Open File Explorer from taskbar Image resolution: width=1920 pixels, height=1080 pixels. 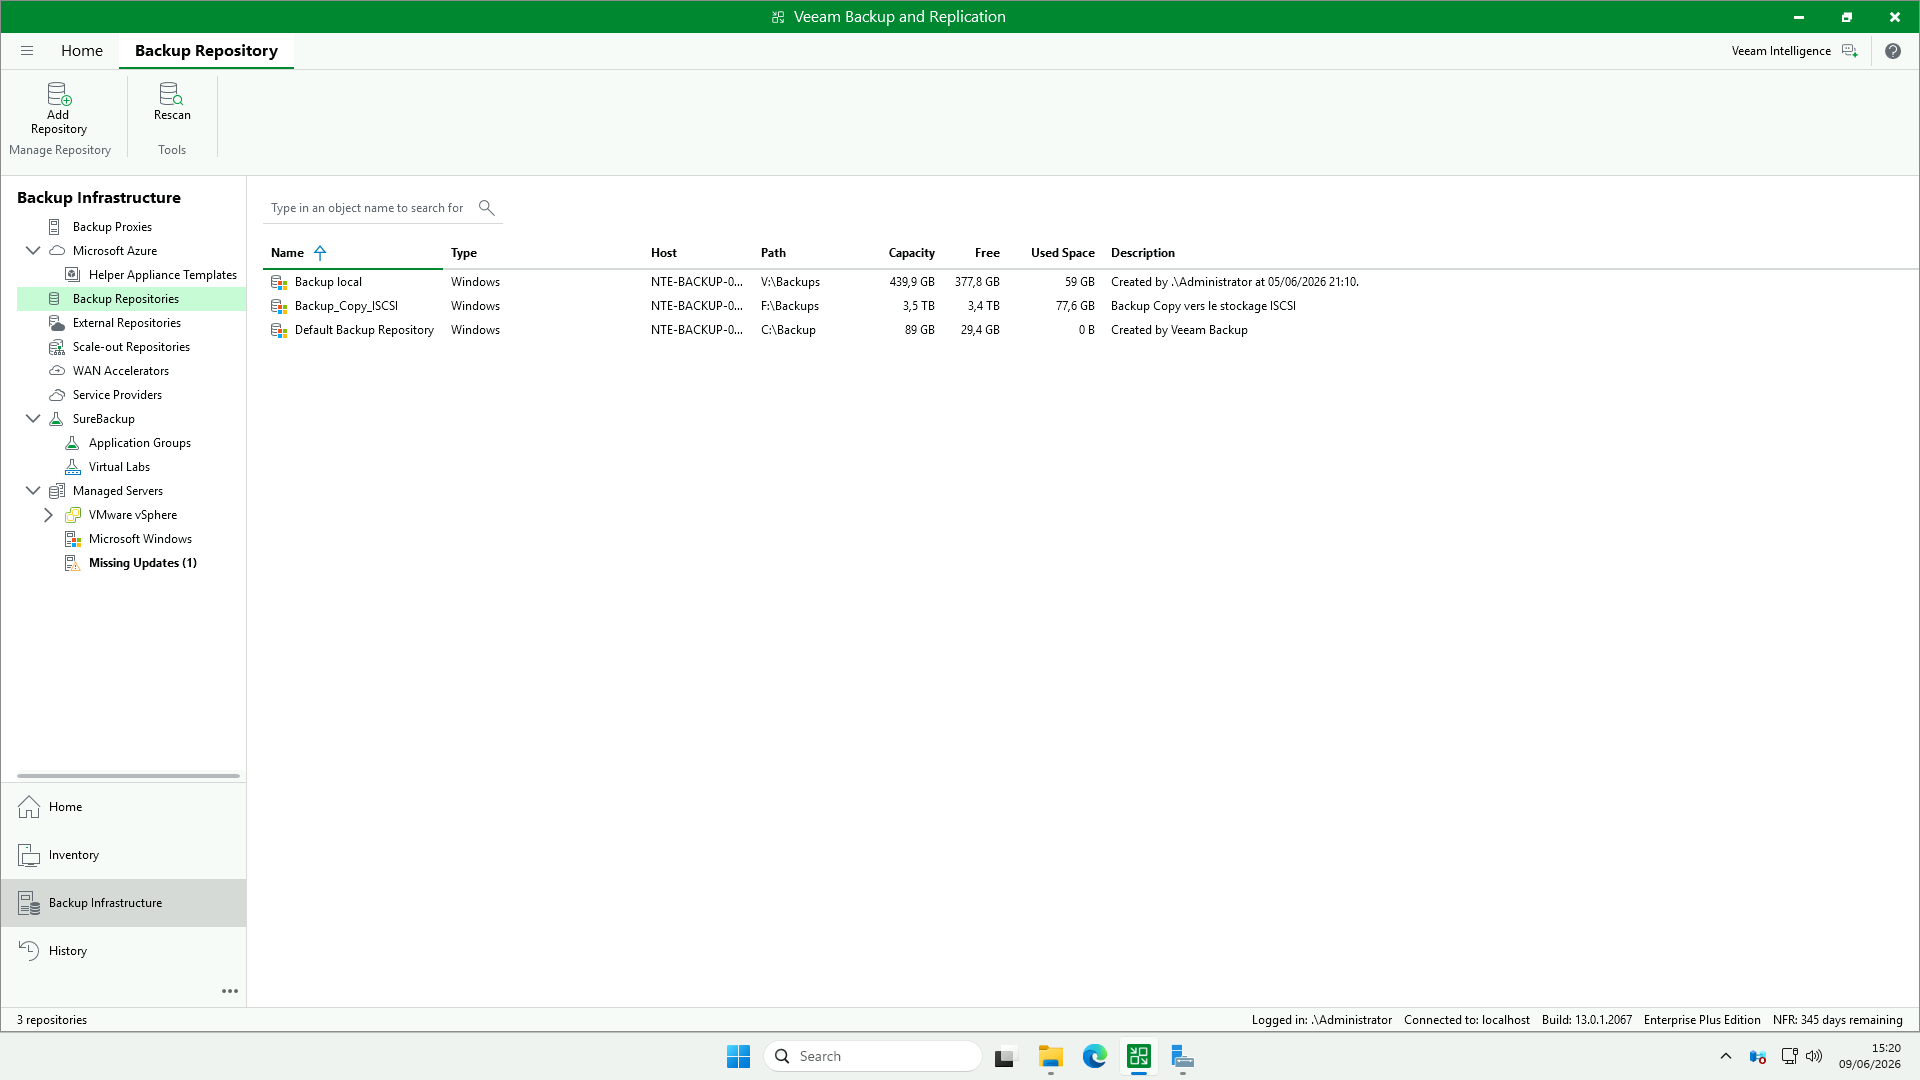point(1050,1056)
